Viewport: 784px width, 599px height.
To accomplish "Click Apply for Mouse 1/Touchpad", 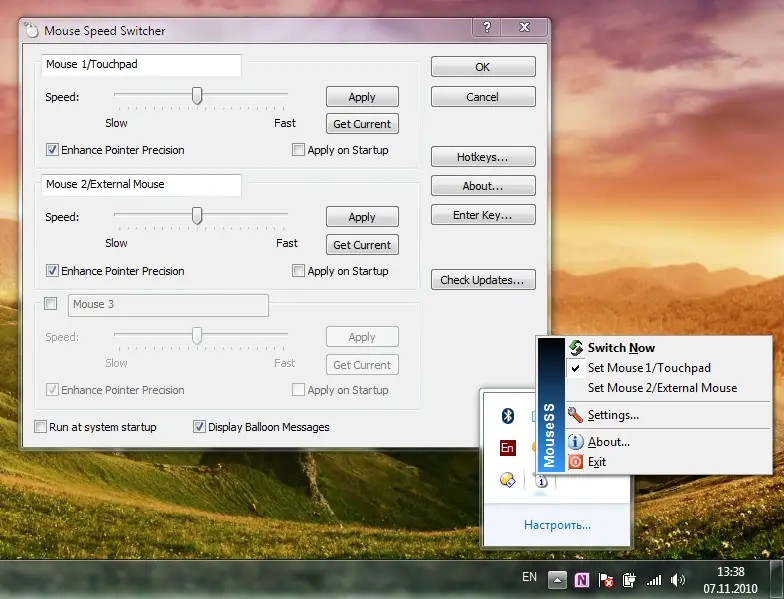I will (x=362, y=96).
